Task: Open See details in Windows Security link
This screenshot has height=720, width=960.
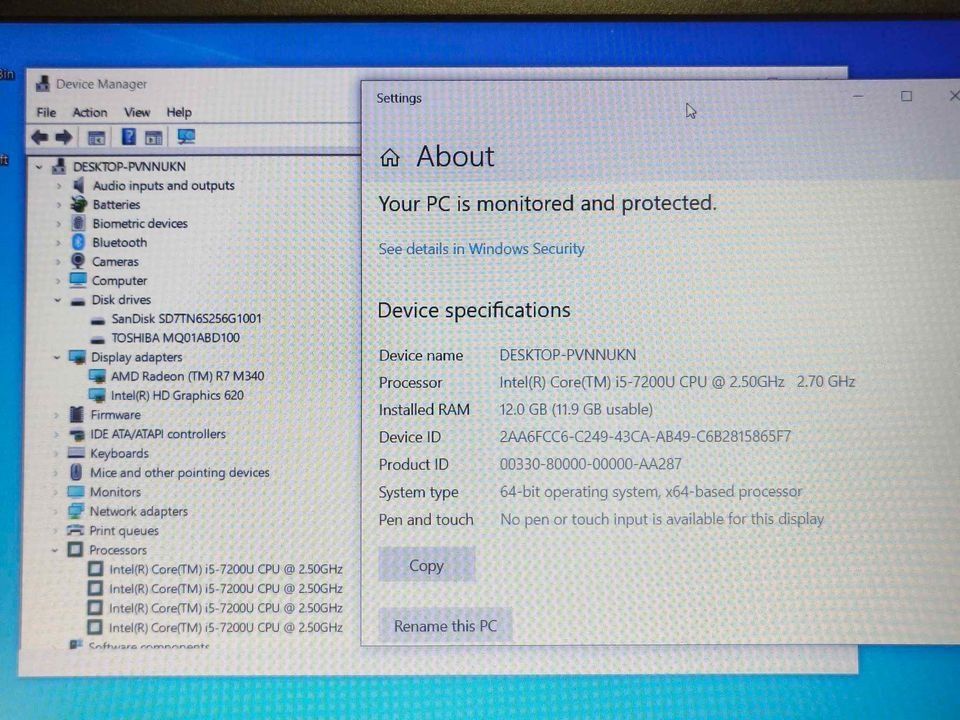Action: pyautogui.click(x=481, y=249)
